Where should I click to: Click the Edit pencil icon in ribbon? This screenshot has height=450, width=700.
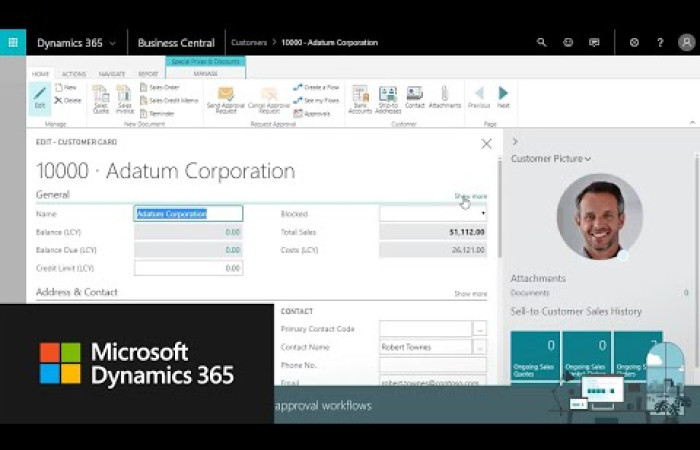[40, 97]
